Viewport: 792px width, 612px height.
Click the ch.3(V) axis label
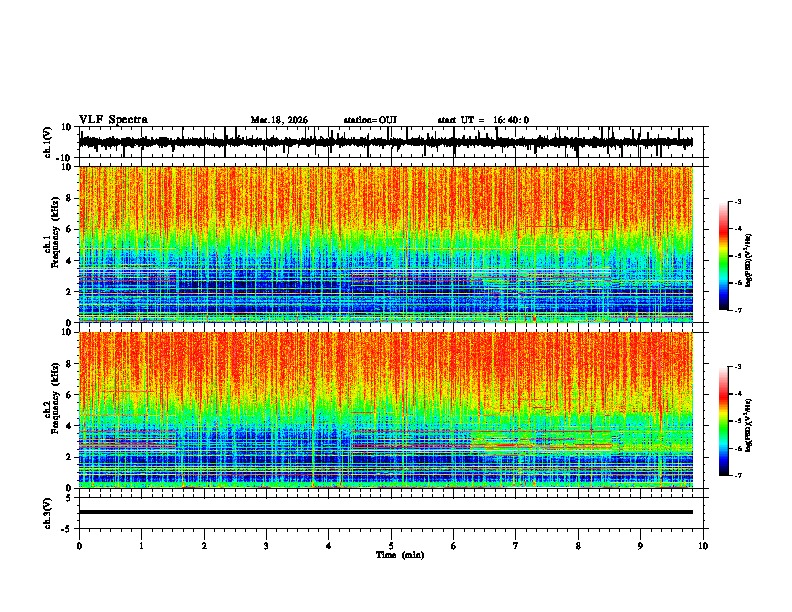click(48, 513)
